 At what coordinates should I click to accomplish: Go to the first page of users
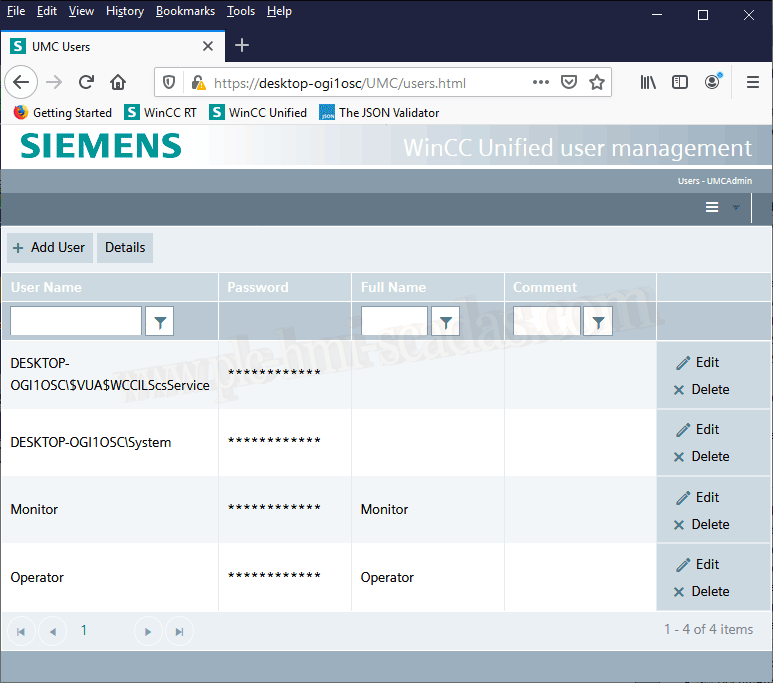pos(20,631)
